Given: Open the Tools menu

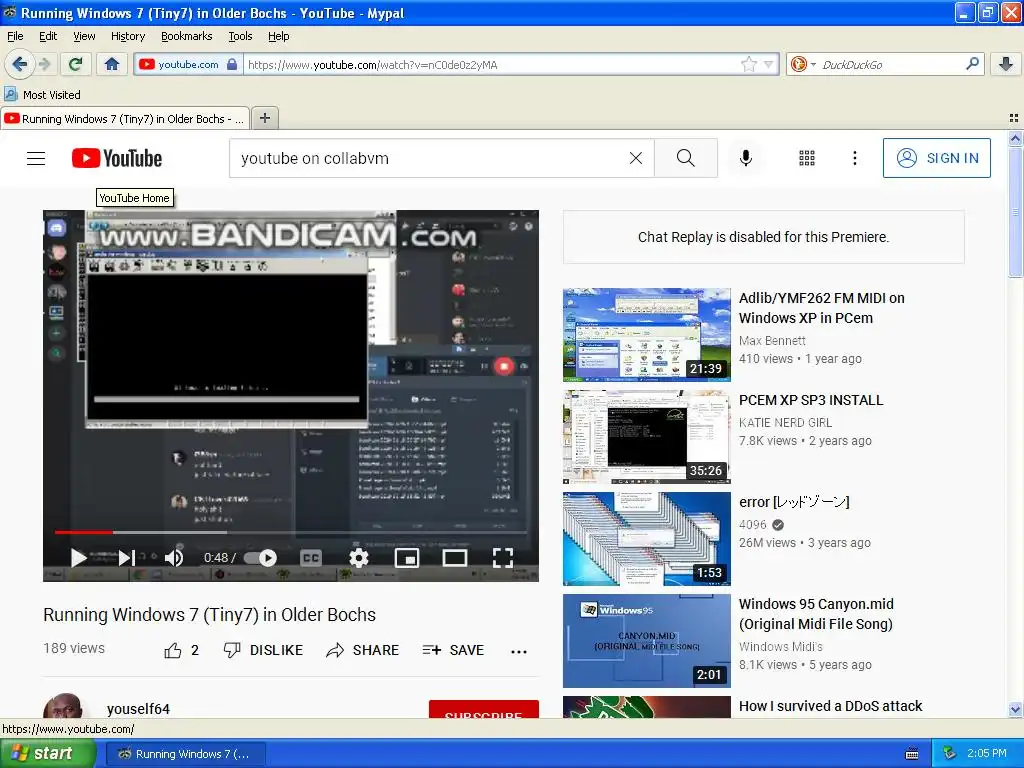Looking at the screenshot, I should coord(240,36).
